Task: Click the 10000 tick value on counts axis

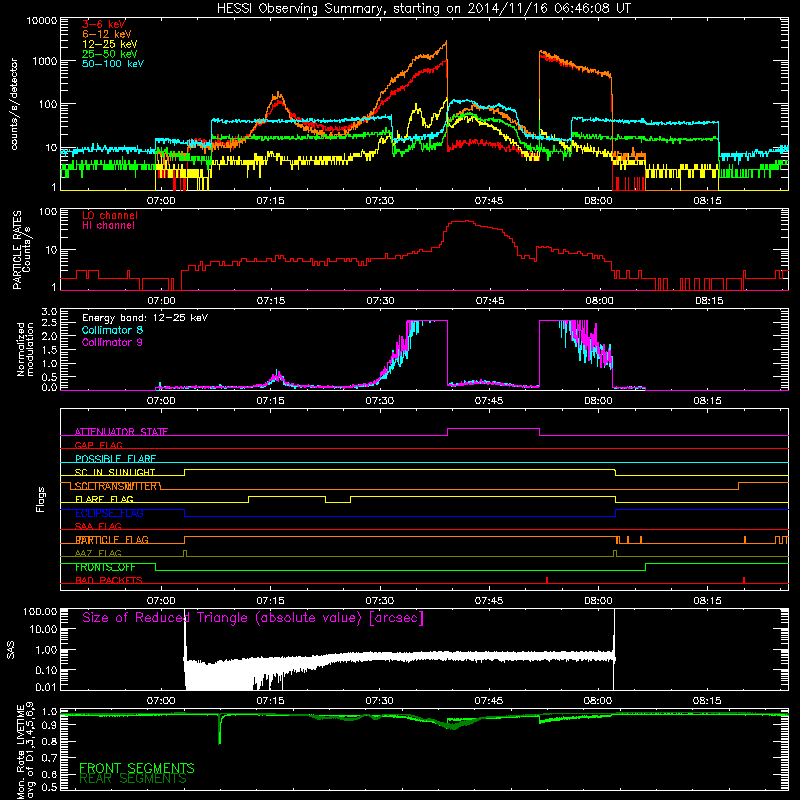Action: tap(42, 21)
